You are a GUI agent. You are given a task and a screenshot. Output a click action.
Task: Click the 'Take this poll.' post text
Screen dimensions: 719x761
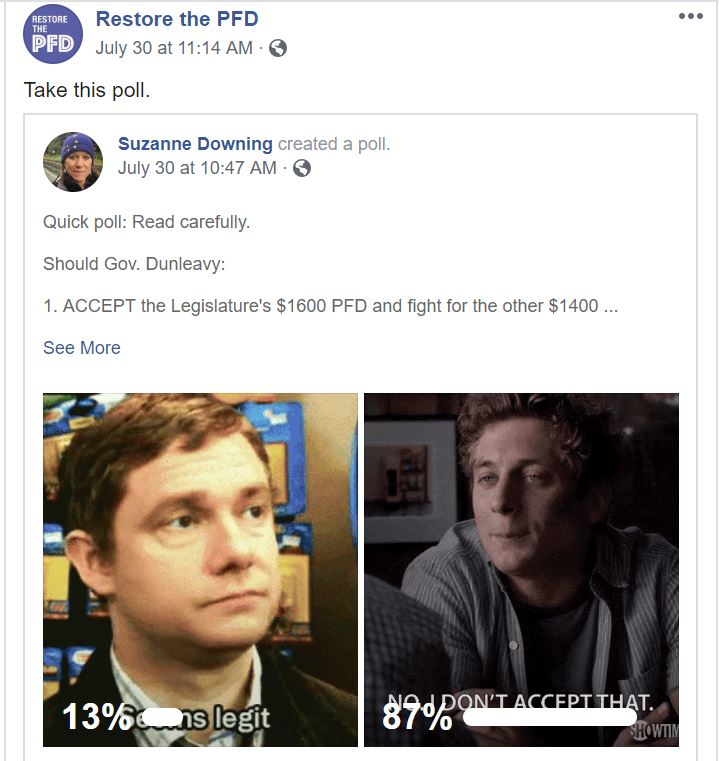click(x=87, y=90)
